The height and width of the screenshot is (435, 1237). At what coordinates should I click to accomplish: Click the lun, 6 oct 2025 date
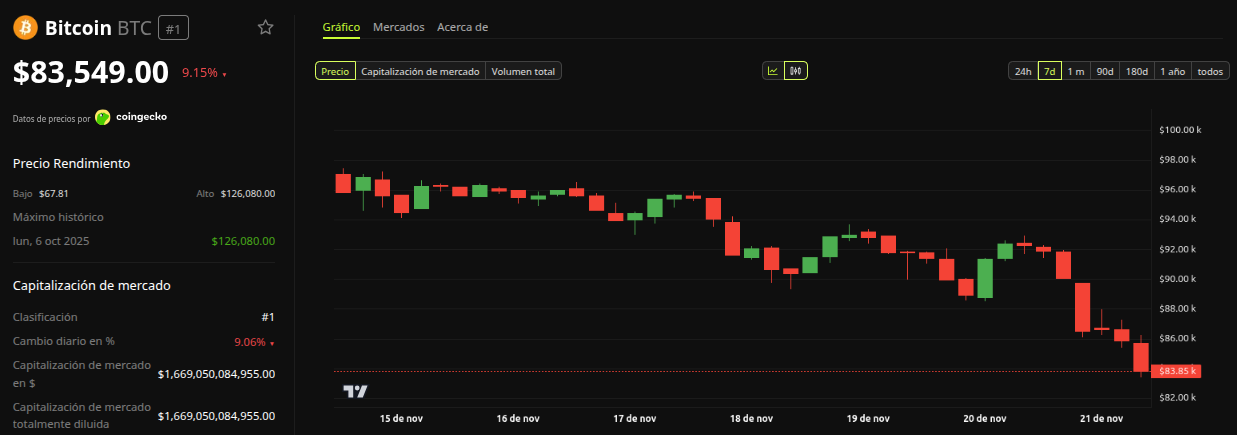click(52, 241)
